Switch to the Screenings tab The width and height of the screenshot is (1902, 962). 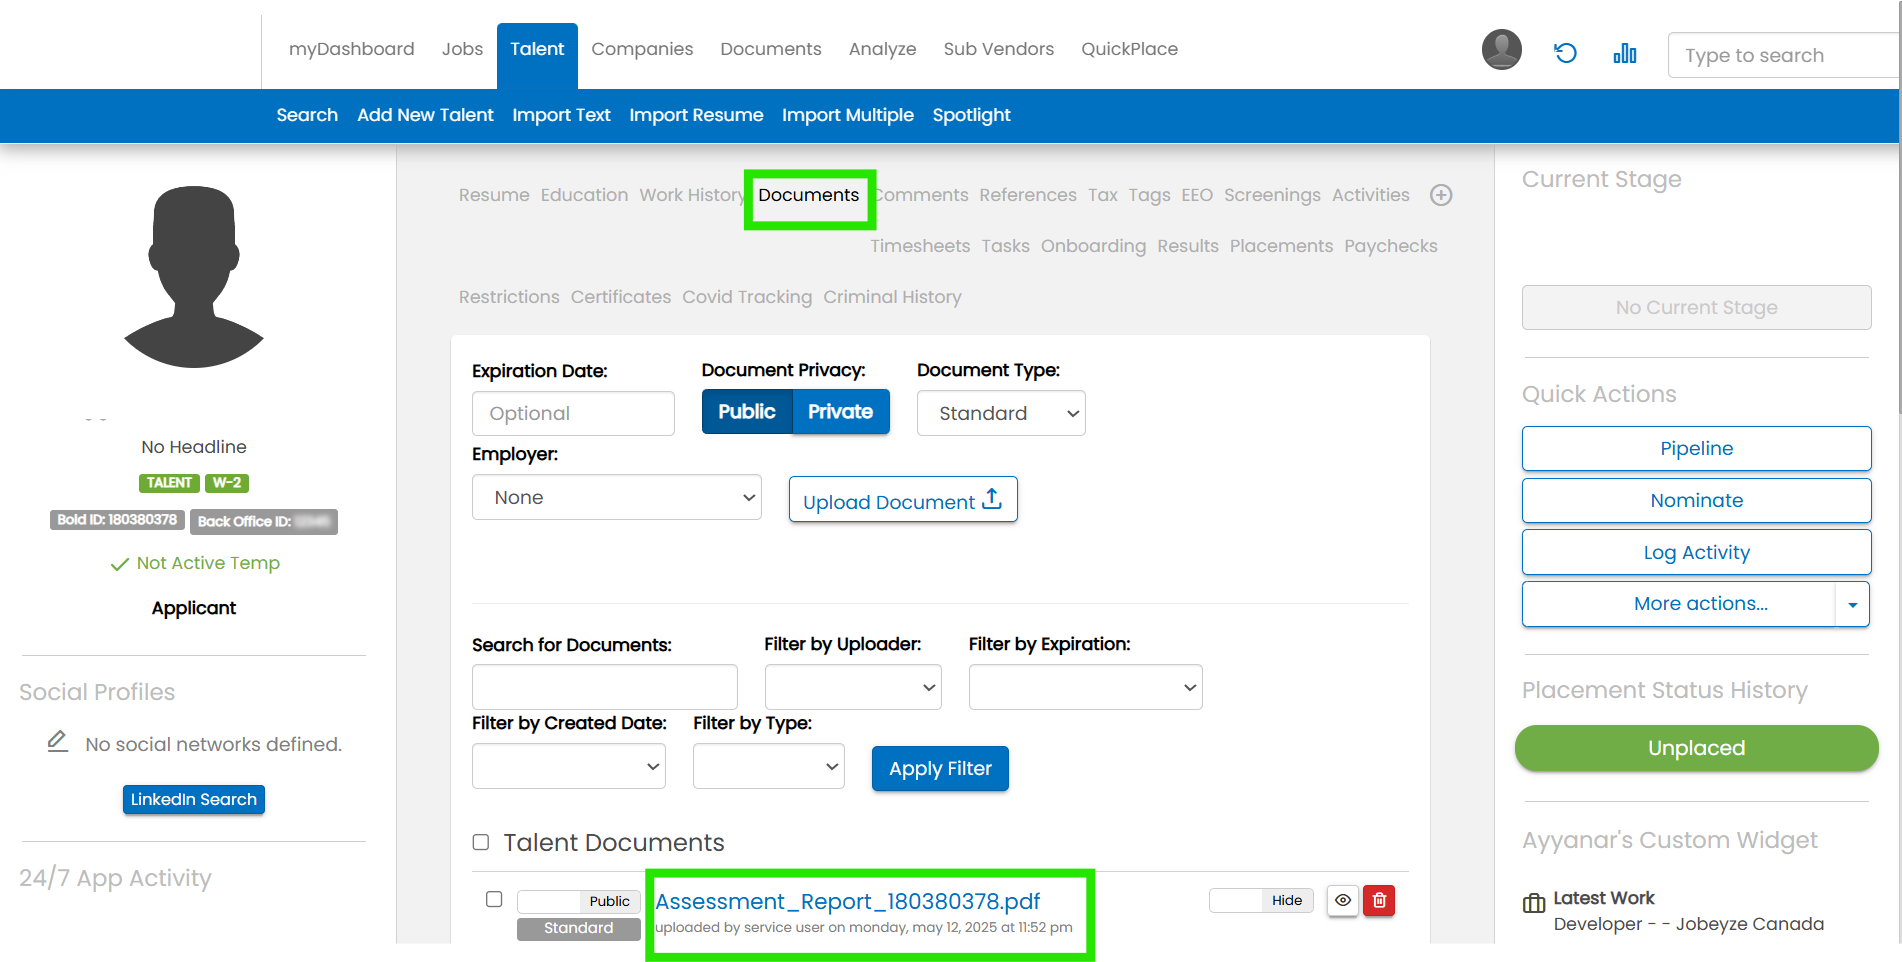pos(1272,195)
